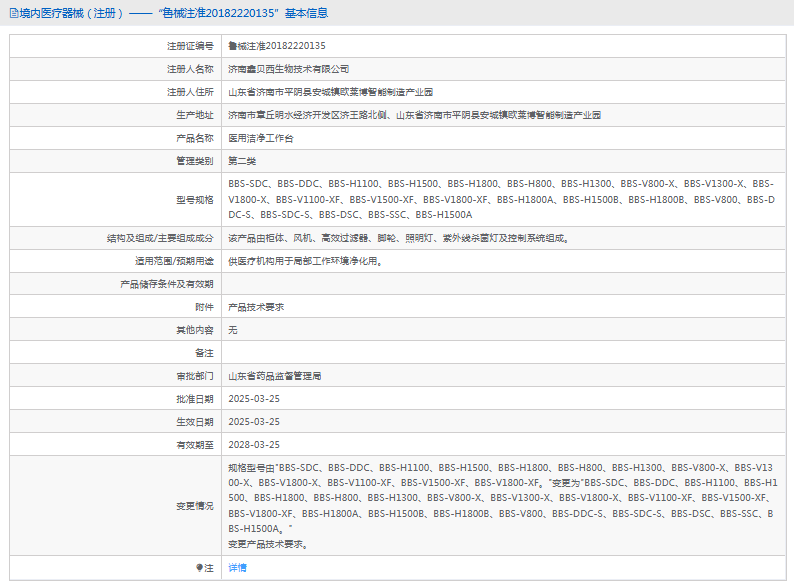Click the 注册人住所 label
This screenshot has height=583, width=794.
click(x=190, y=92)
